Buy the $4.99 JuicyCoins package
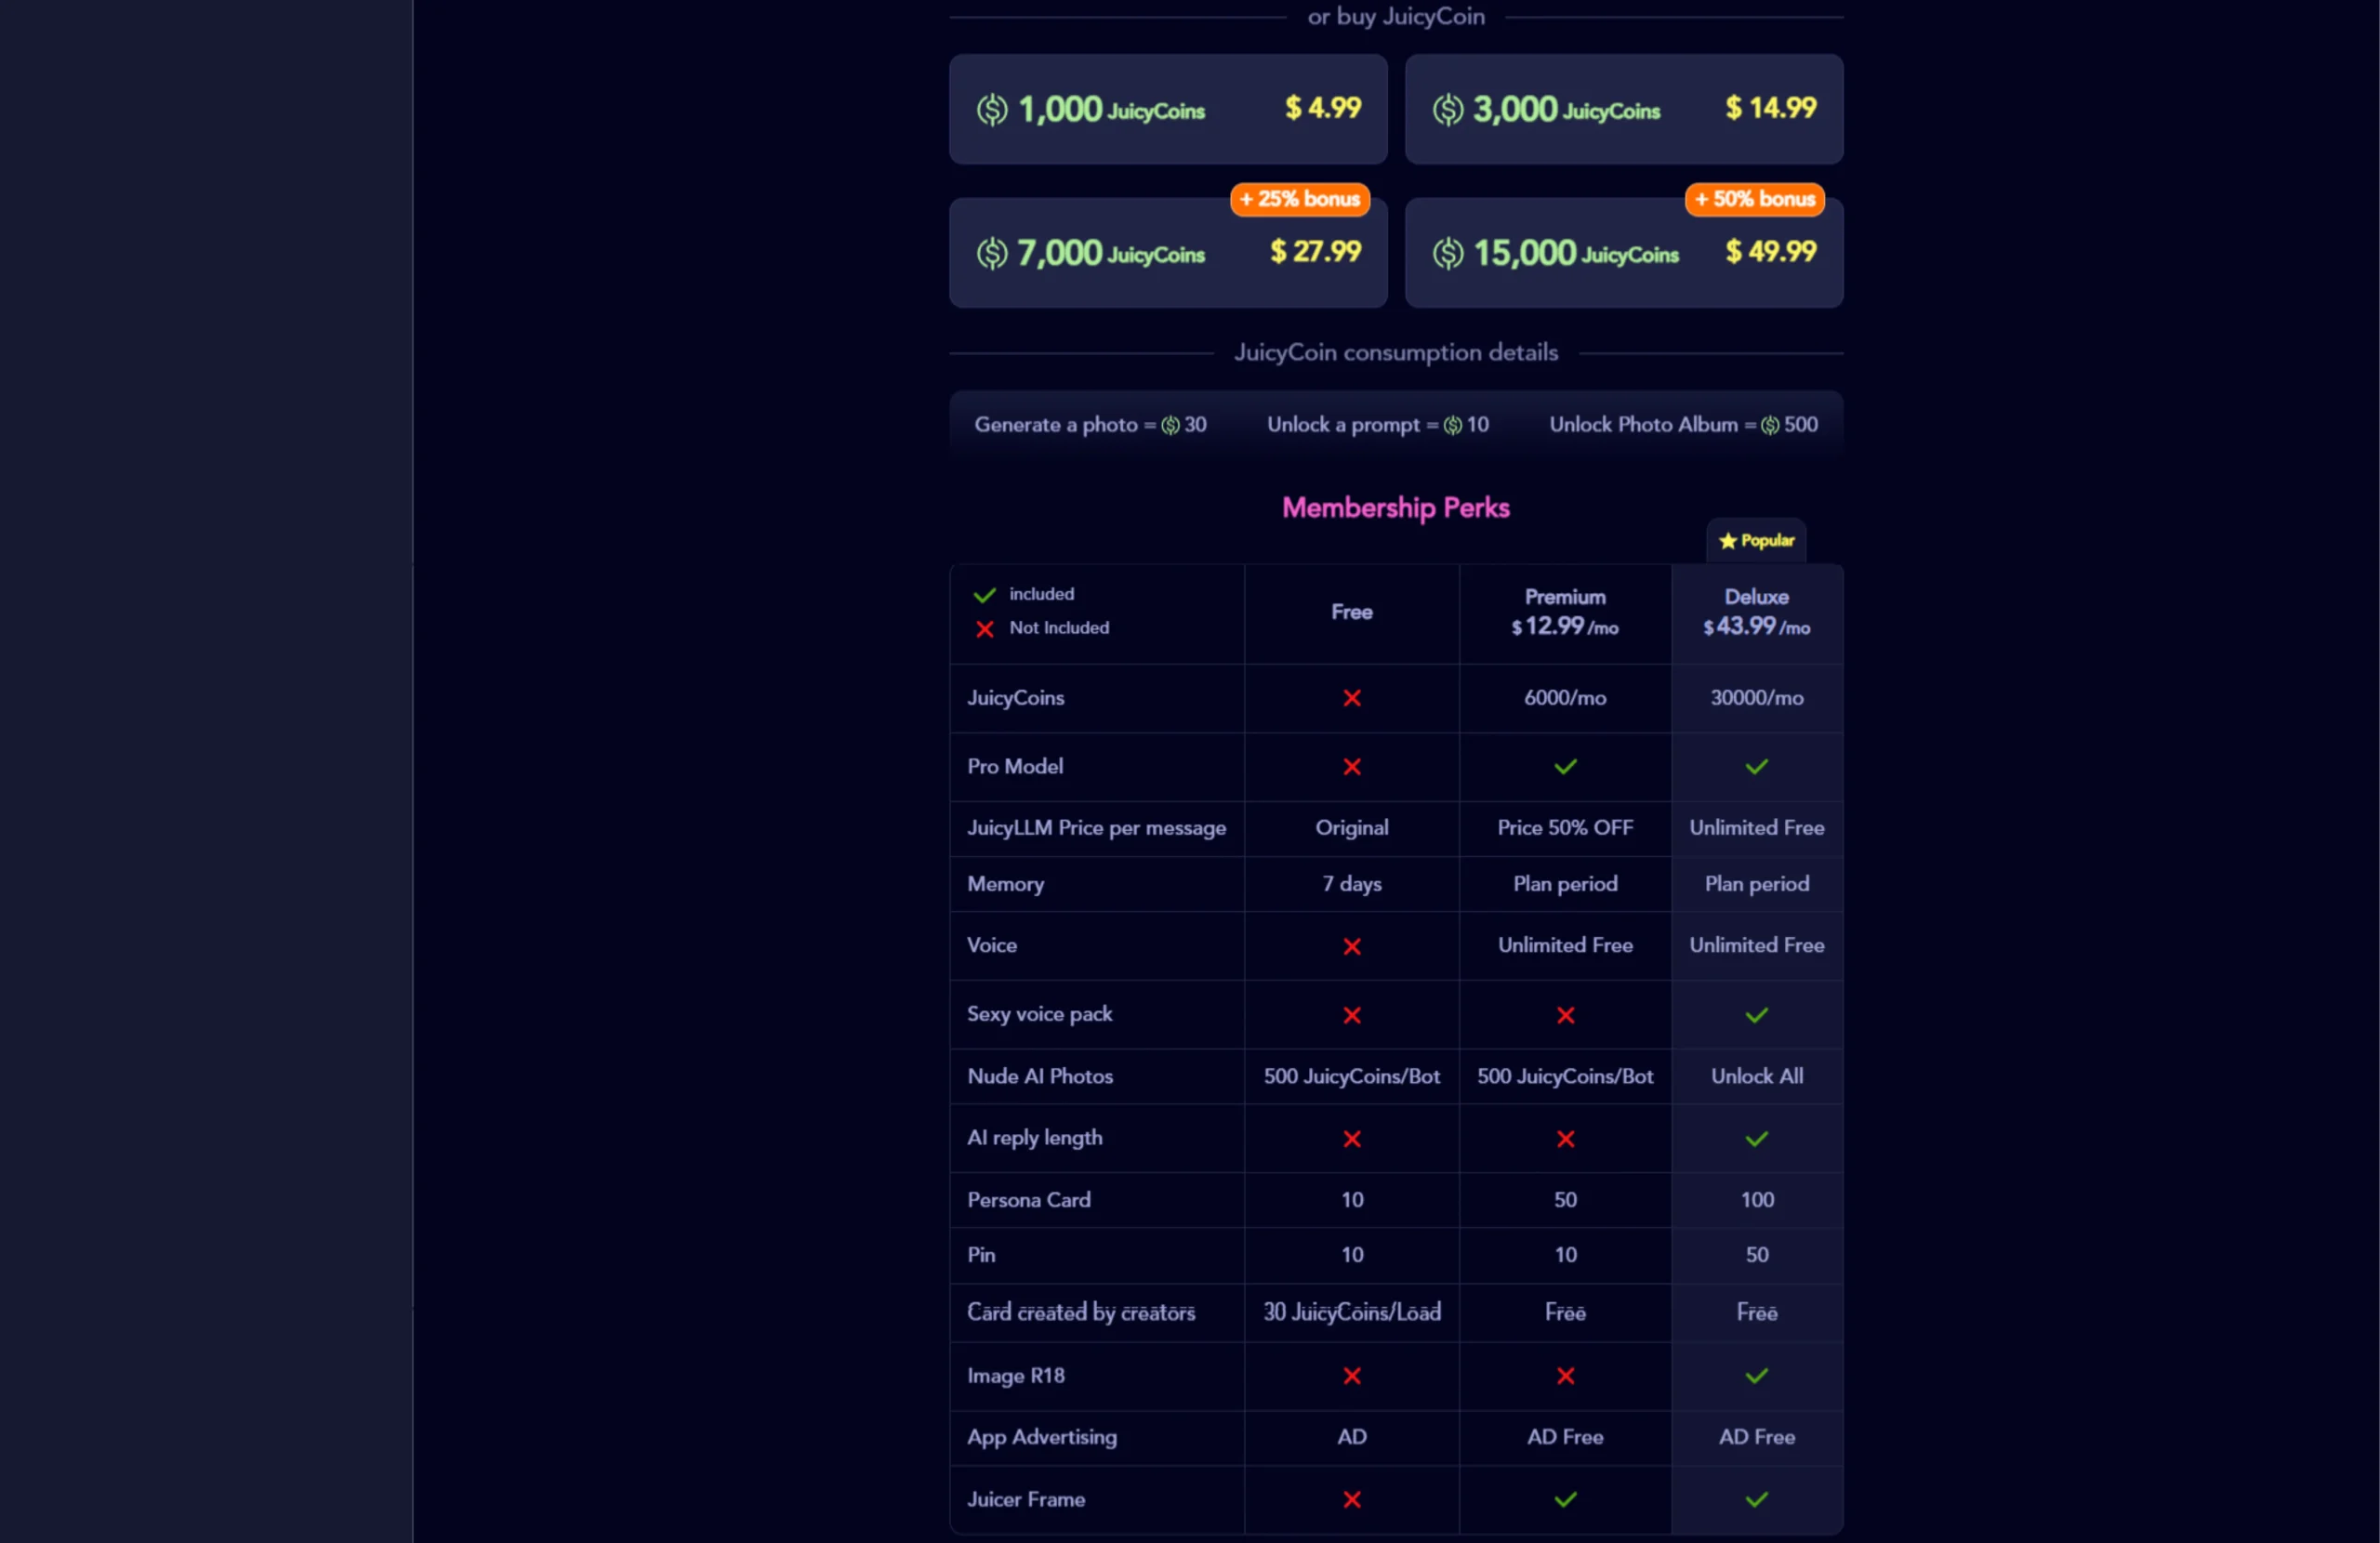This screenshot has height=1543, width=2380. [1167, 110]
